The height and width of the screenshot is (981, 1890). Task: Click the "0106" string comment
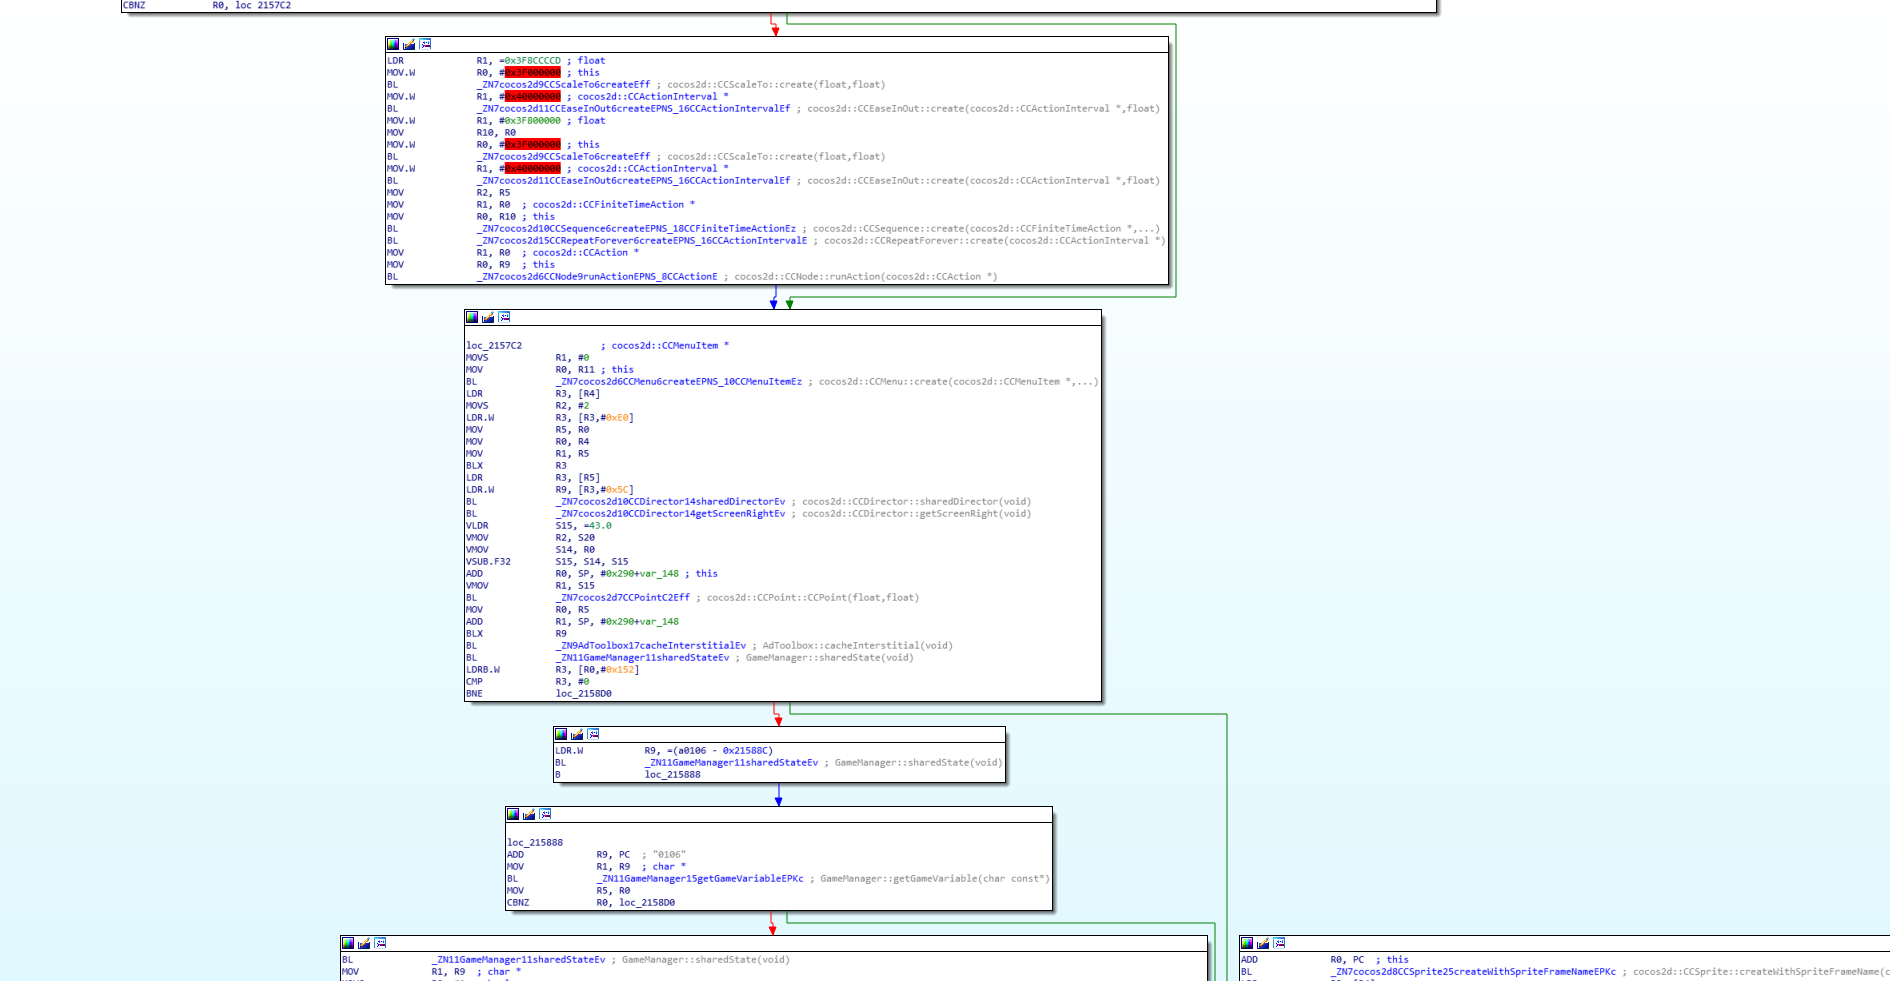pyautogui.click(x=669, y=855)
